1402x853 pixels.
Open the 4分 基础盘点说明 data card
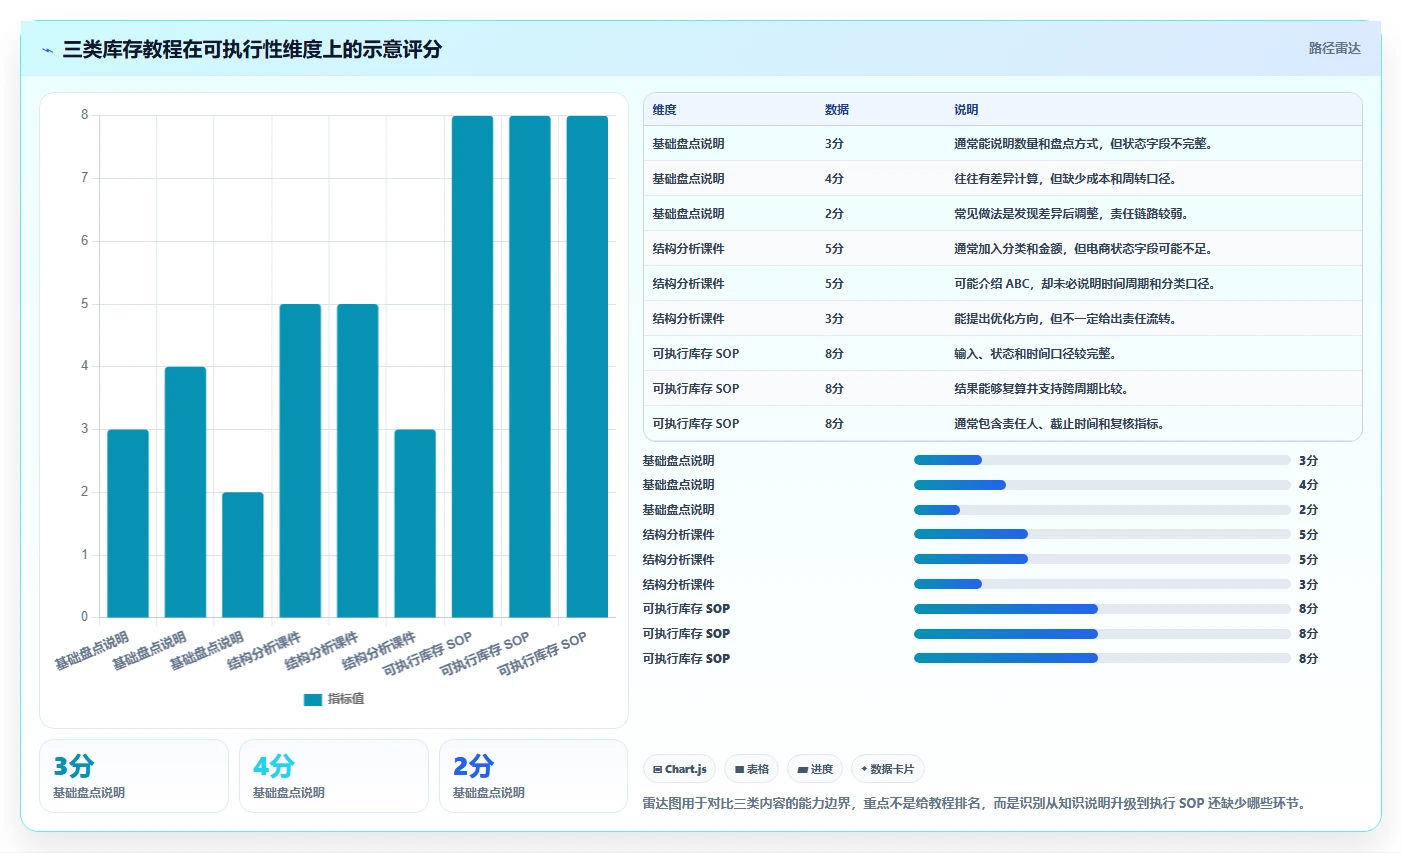click(x=334, y=776)
